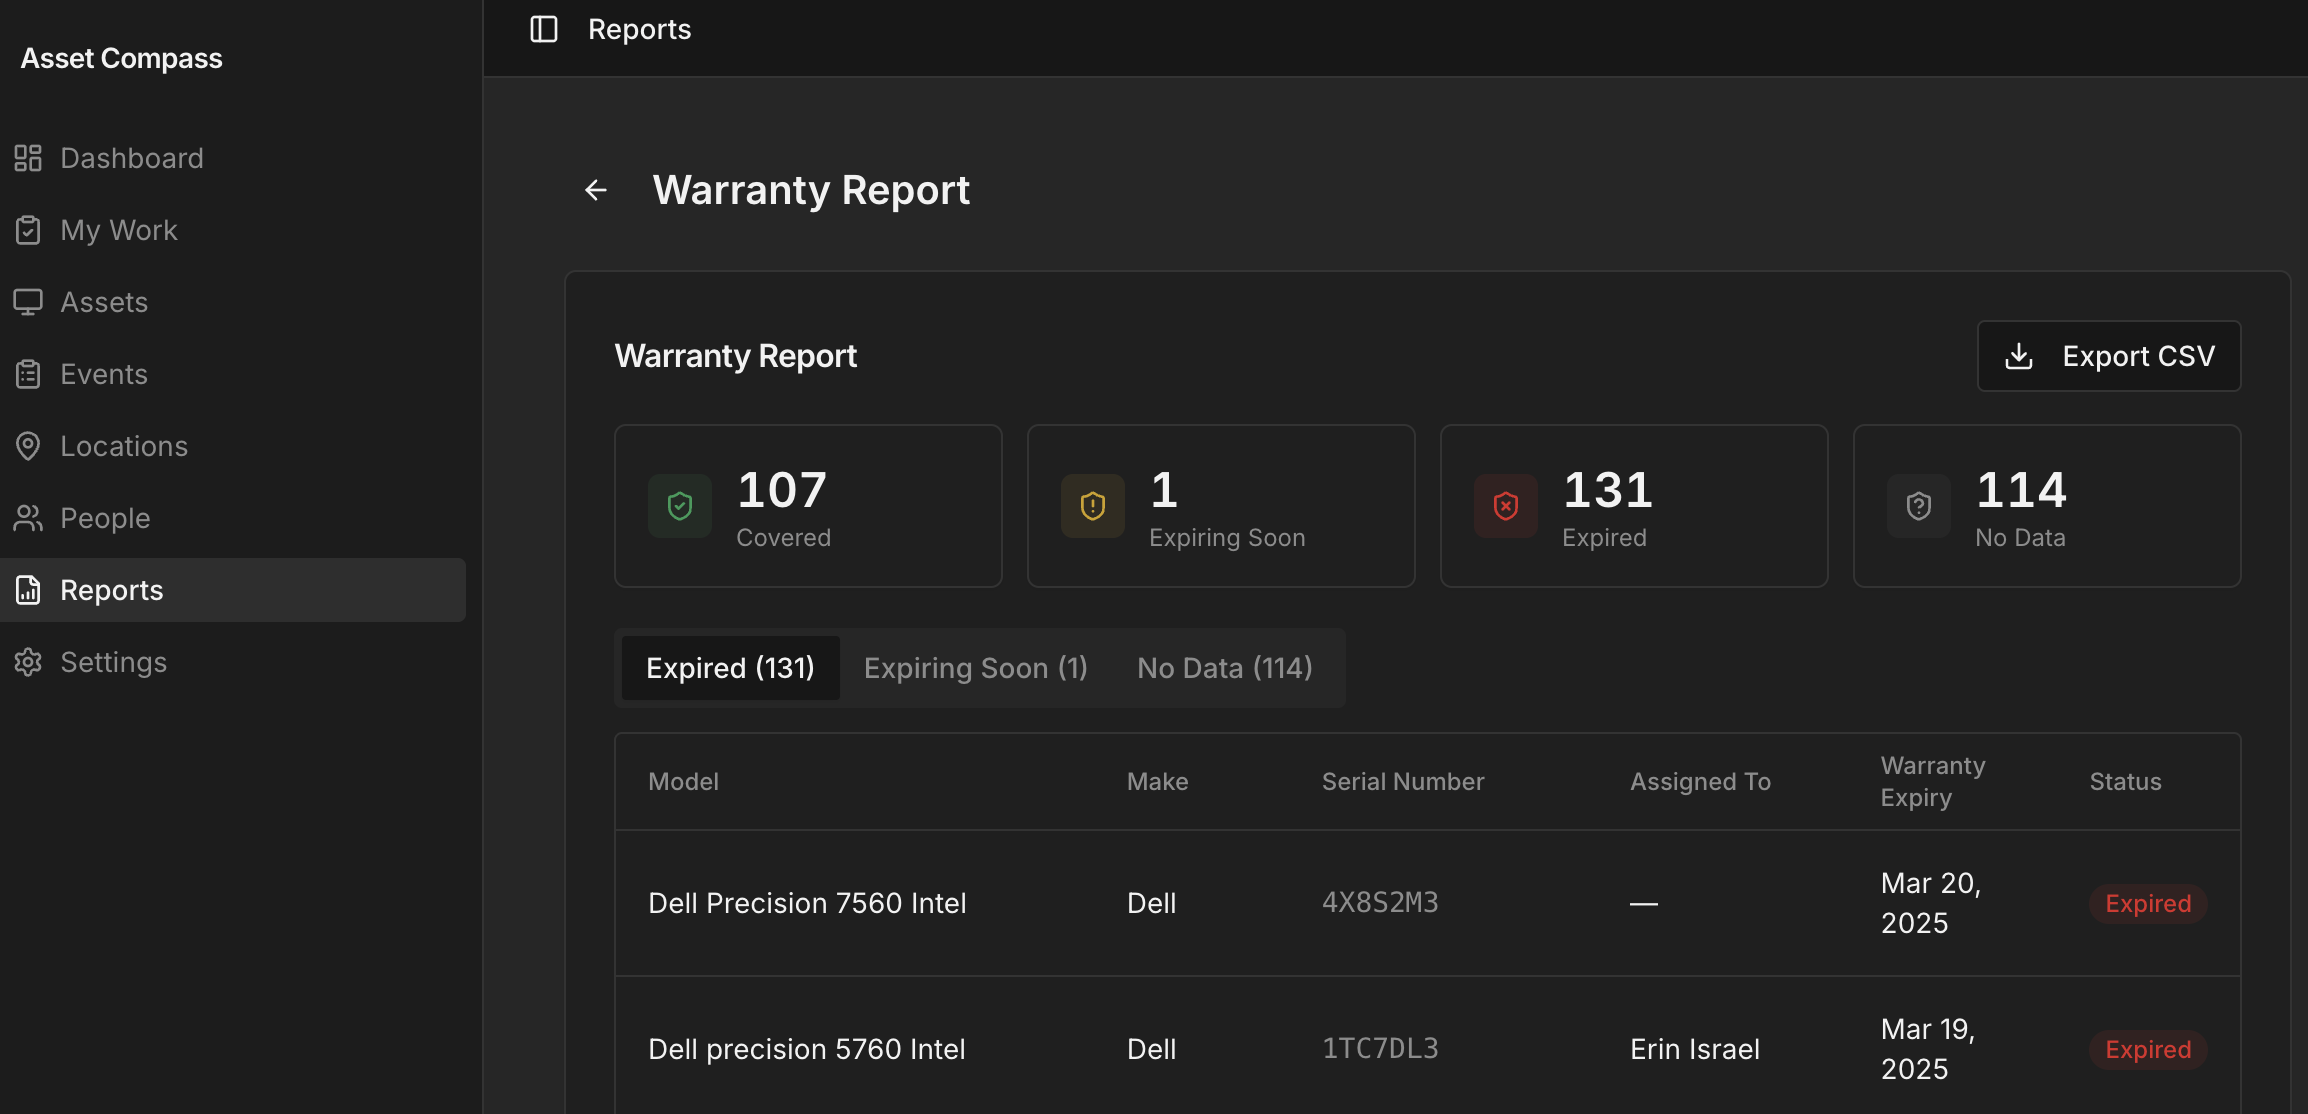
Task: Click the green Covered shield icon
Action: pos(680,506)
